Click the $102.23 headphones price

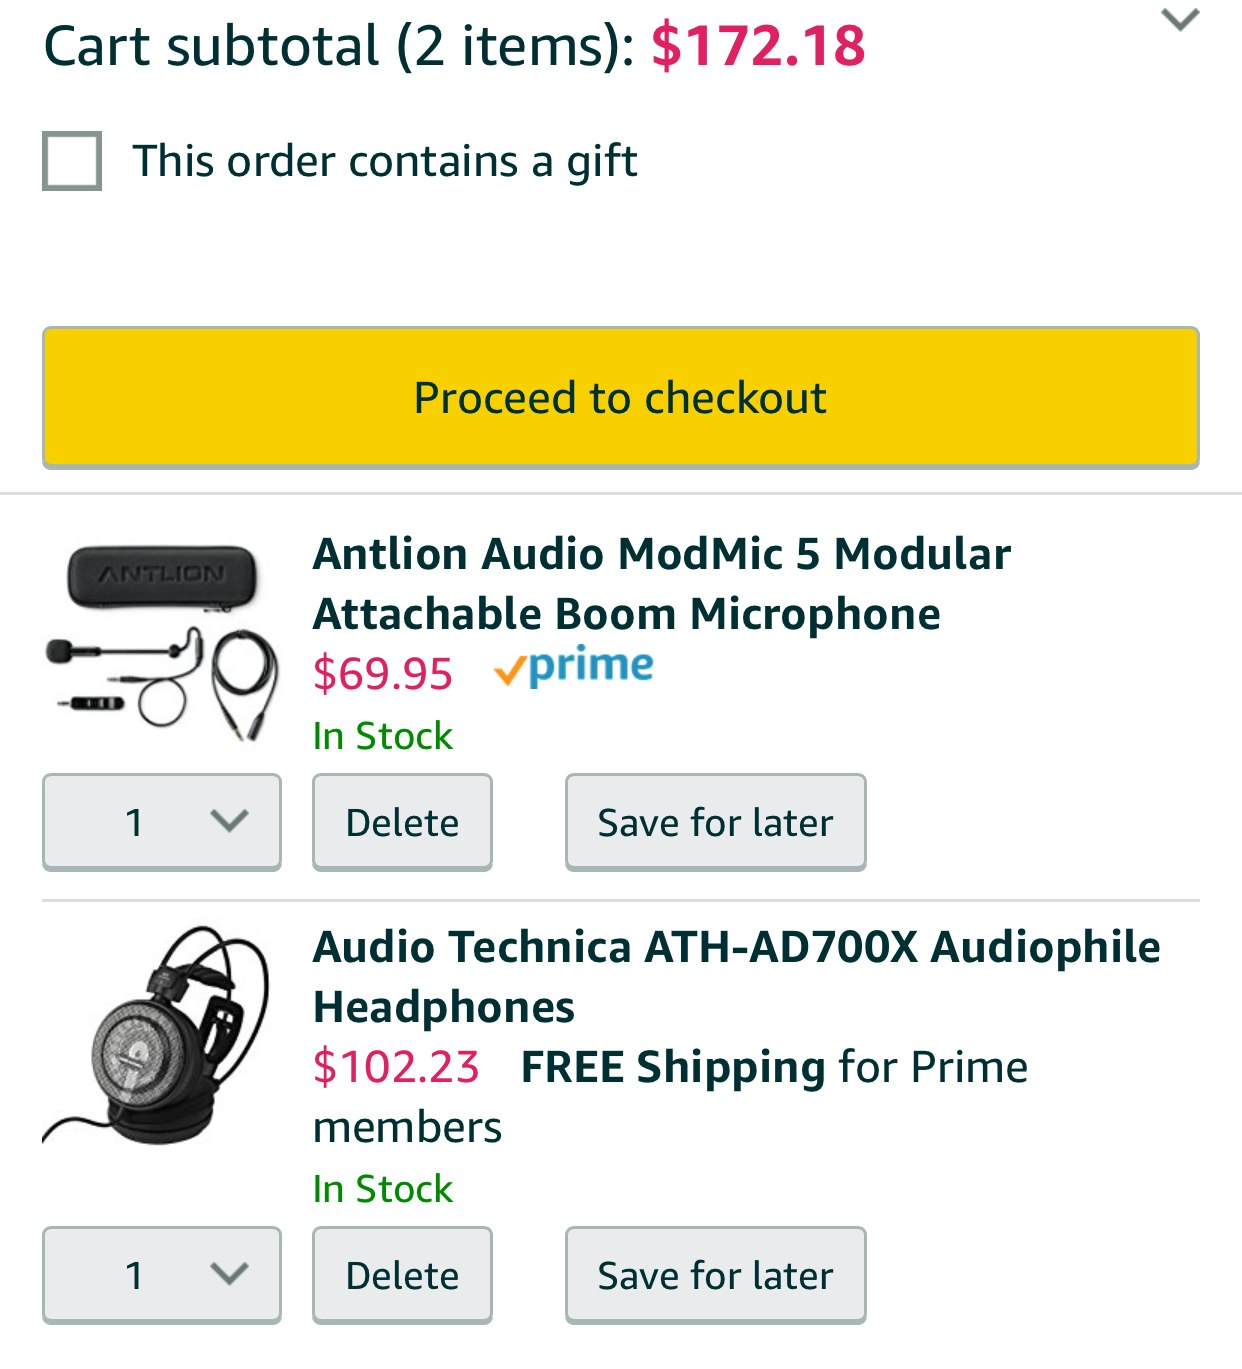coord(396,1067)
